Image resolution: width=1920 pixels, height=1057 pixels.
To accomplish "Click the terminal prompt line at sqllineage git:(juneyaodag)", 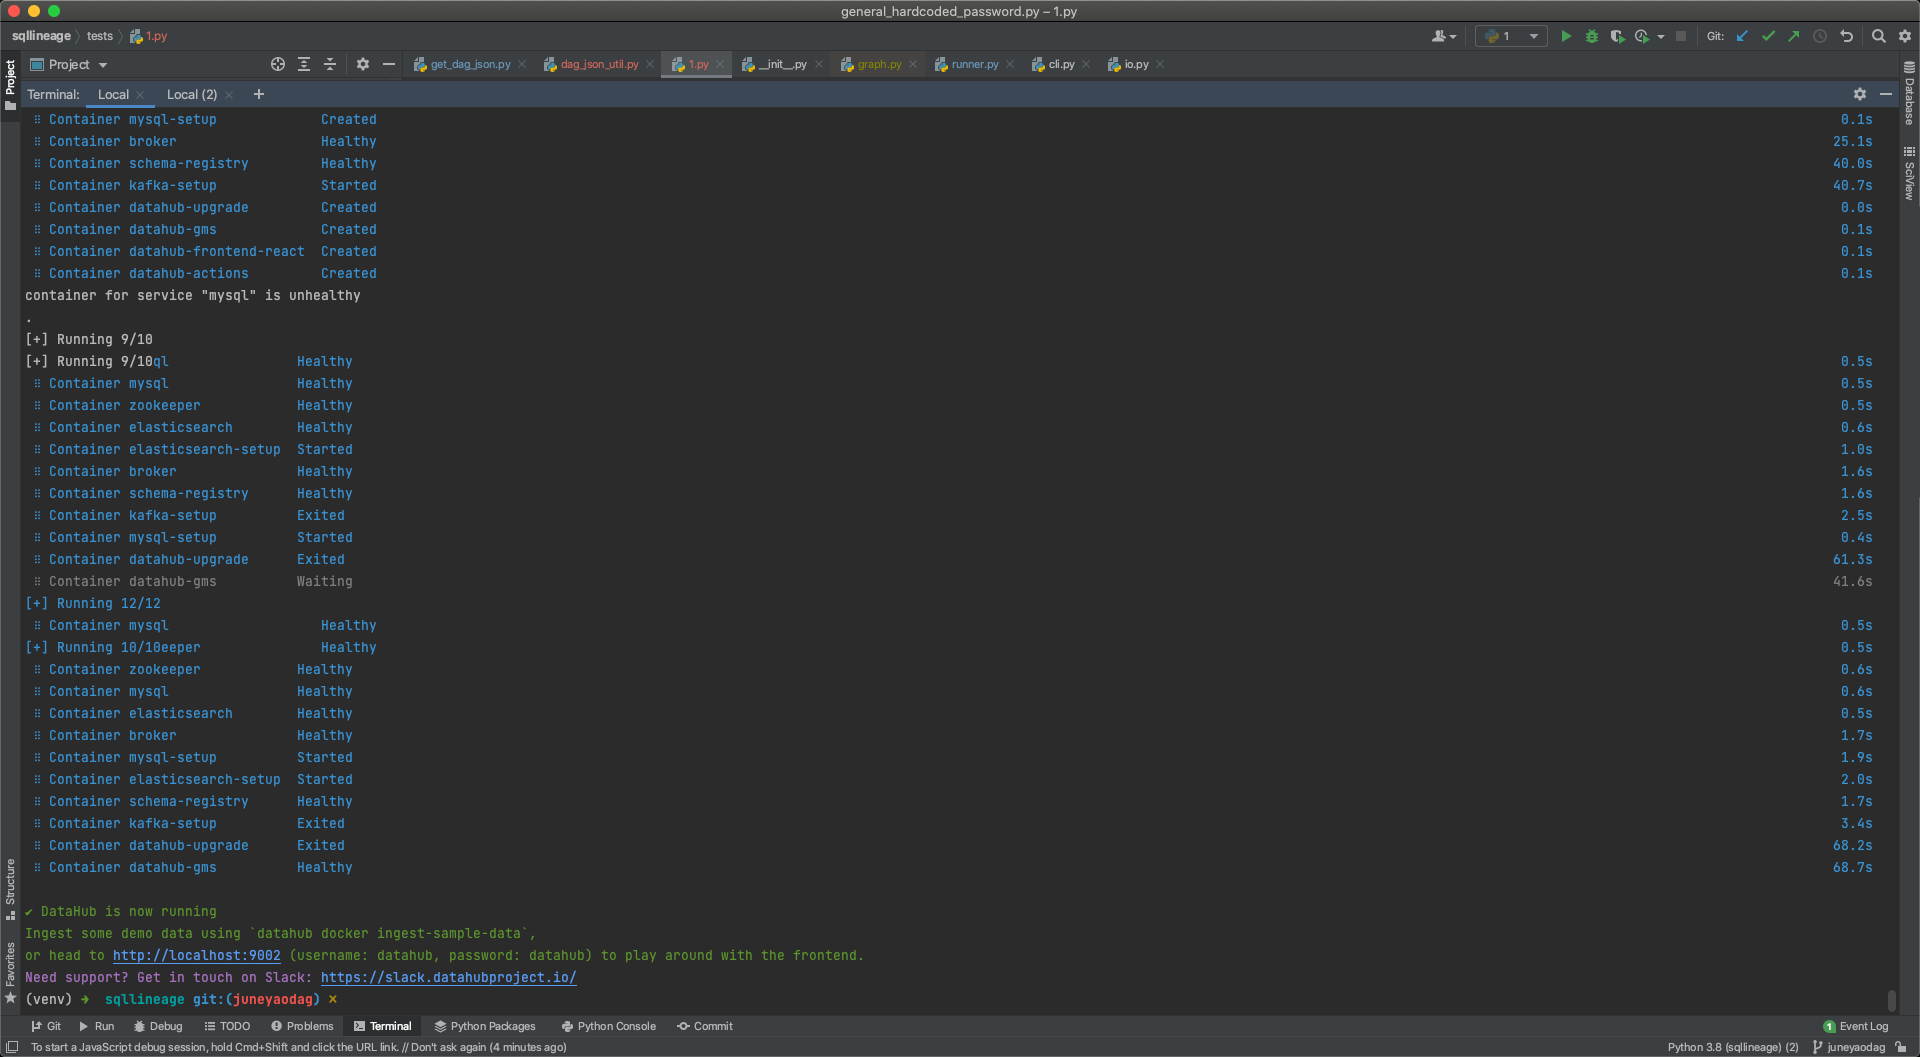I will pyautogui.click(x=181, y=1000).
